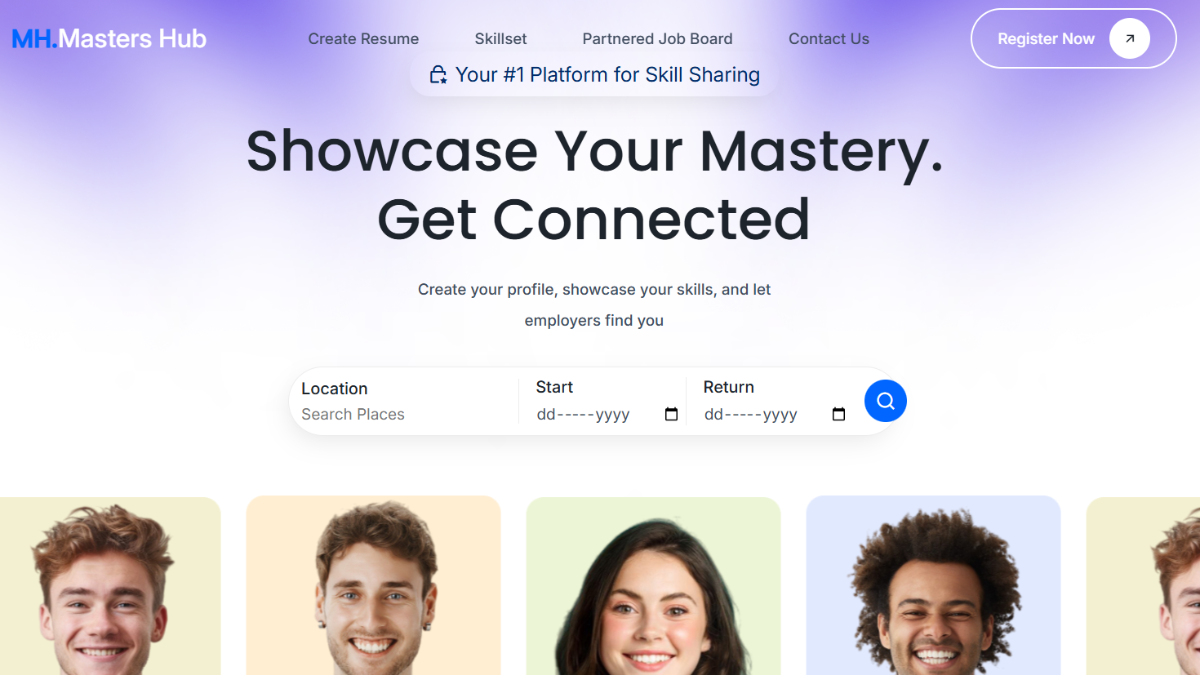Open the Start date calendar picker icon

[671, 414]
